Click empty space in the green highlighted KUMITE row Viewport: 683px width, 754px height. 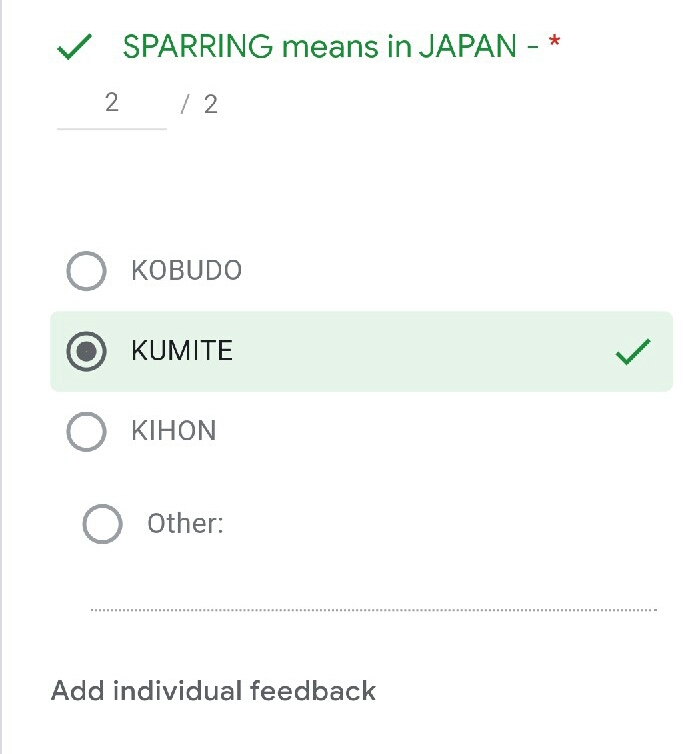coord(420,351)
